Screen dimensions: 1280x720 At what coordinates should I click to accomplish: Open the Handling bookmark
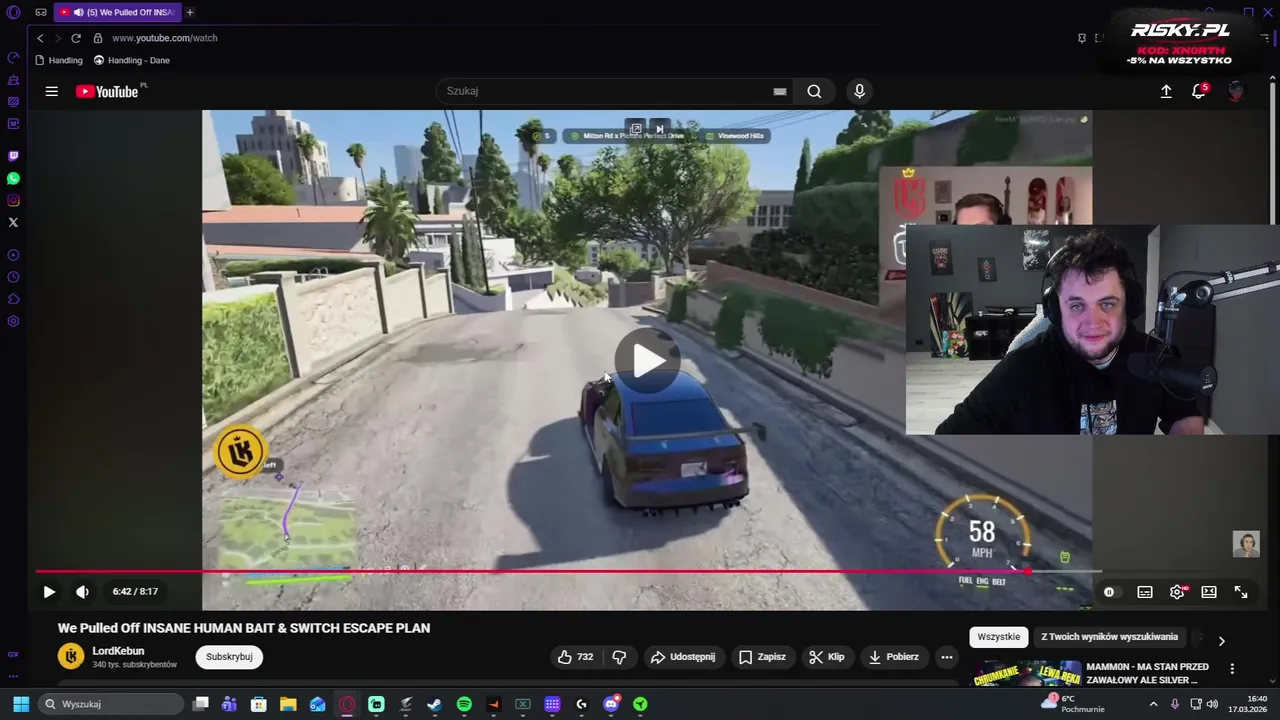[x=59, y=60]
